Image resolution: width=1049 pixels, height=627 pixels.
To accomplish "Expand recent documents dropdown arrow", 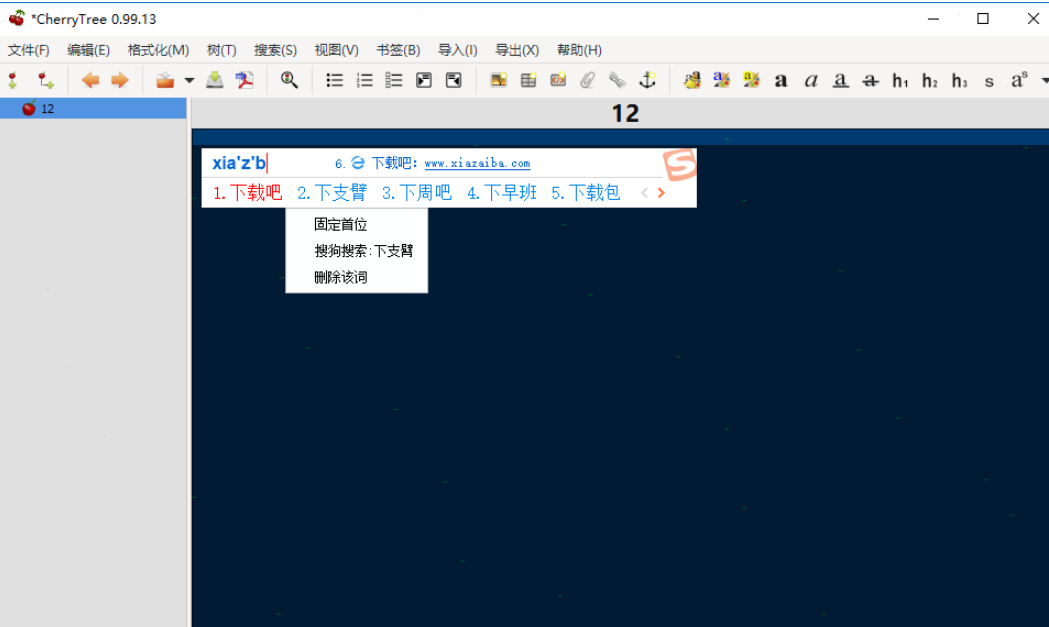I will 189,81.
